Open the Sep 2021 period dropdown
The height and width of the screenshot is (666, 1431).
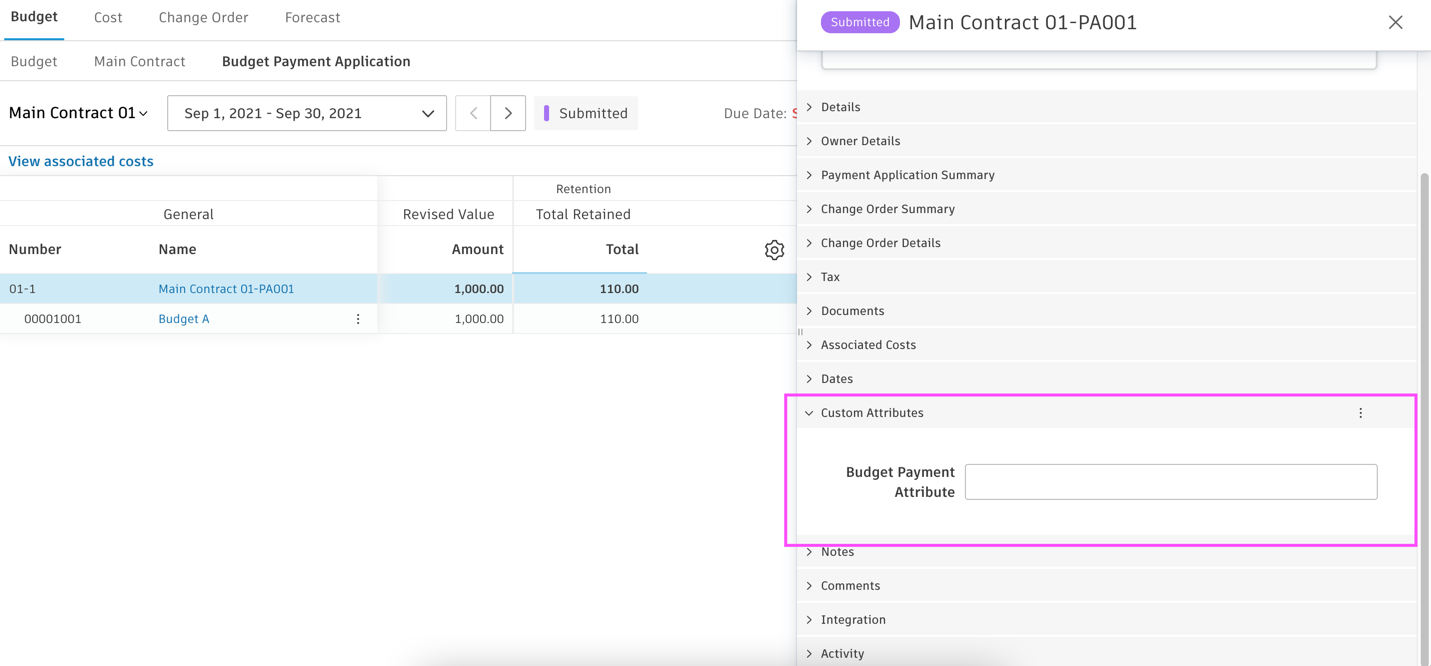306,113
